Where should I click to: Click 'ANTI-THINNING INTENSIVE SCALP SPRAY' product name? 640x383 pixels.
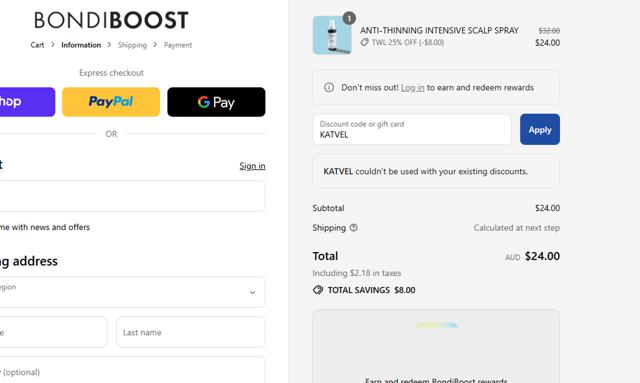click(439, 31)
